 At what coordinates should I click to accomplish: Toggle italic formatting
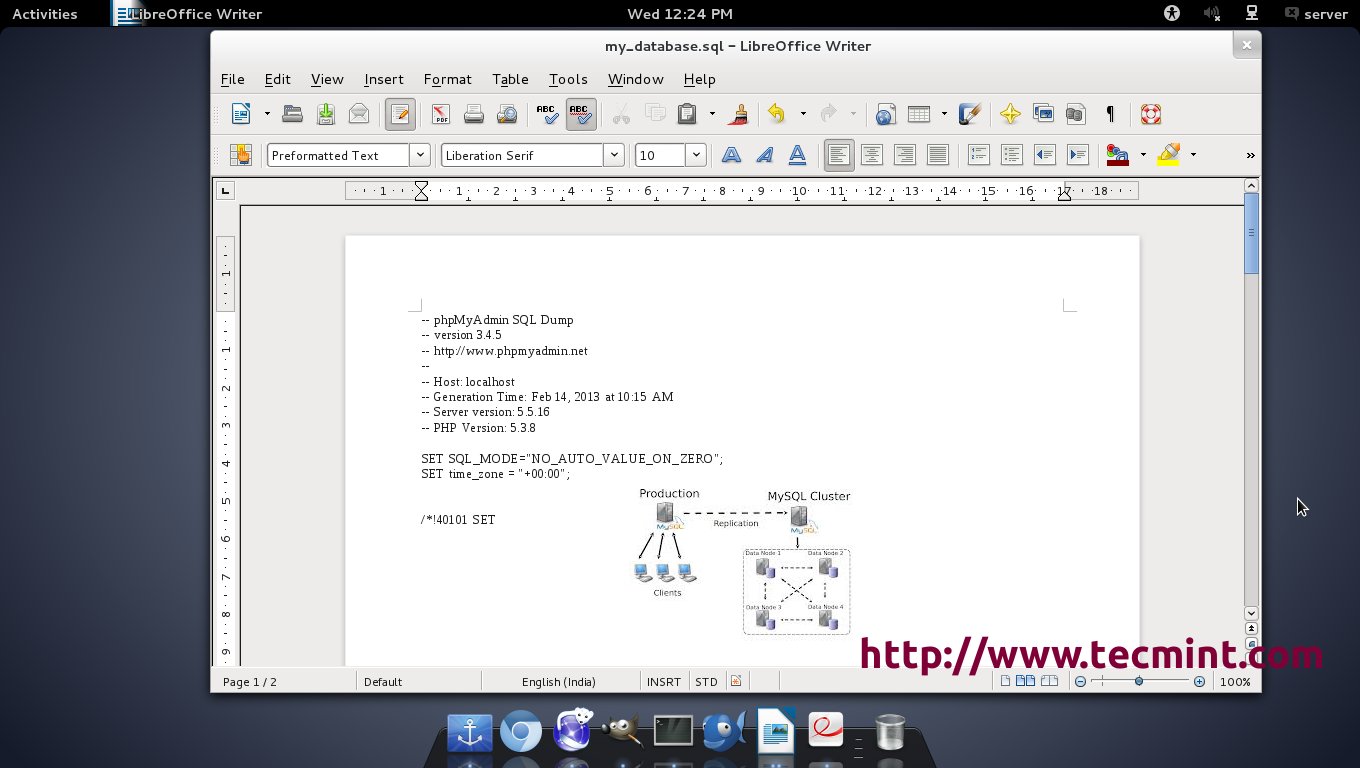[765, 155]
